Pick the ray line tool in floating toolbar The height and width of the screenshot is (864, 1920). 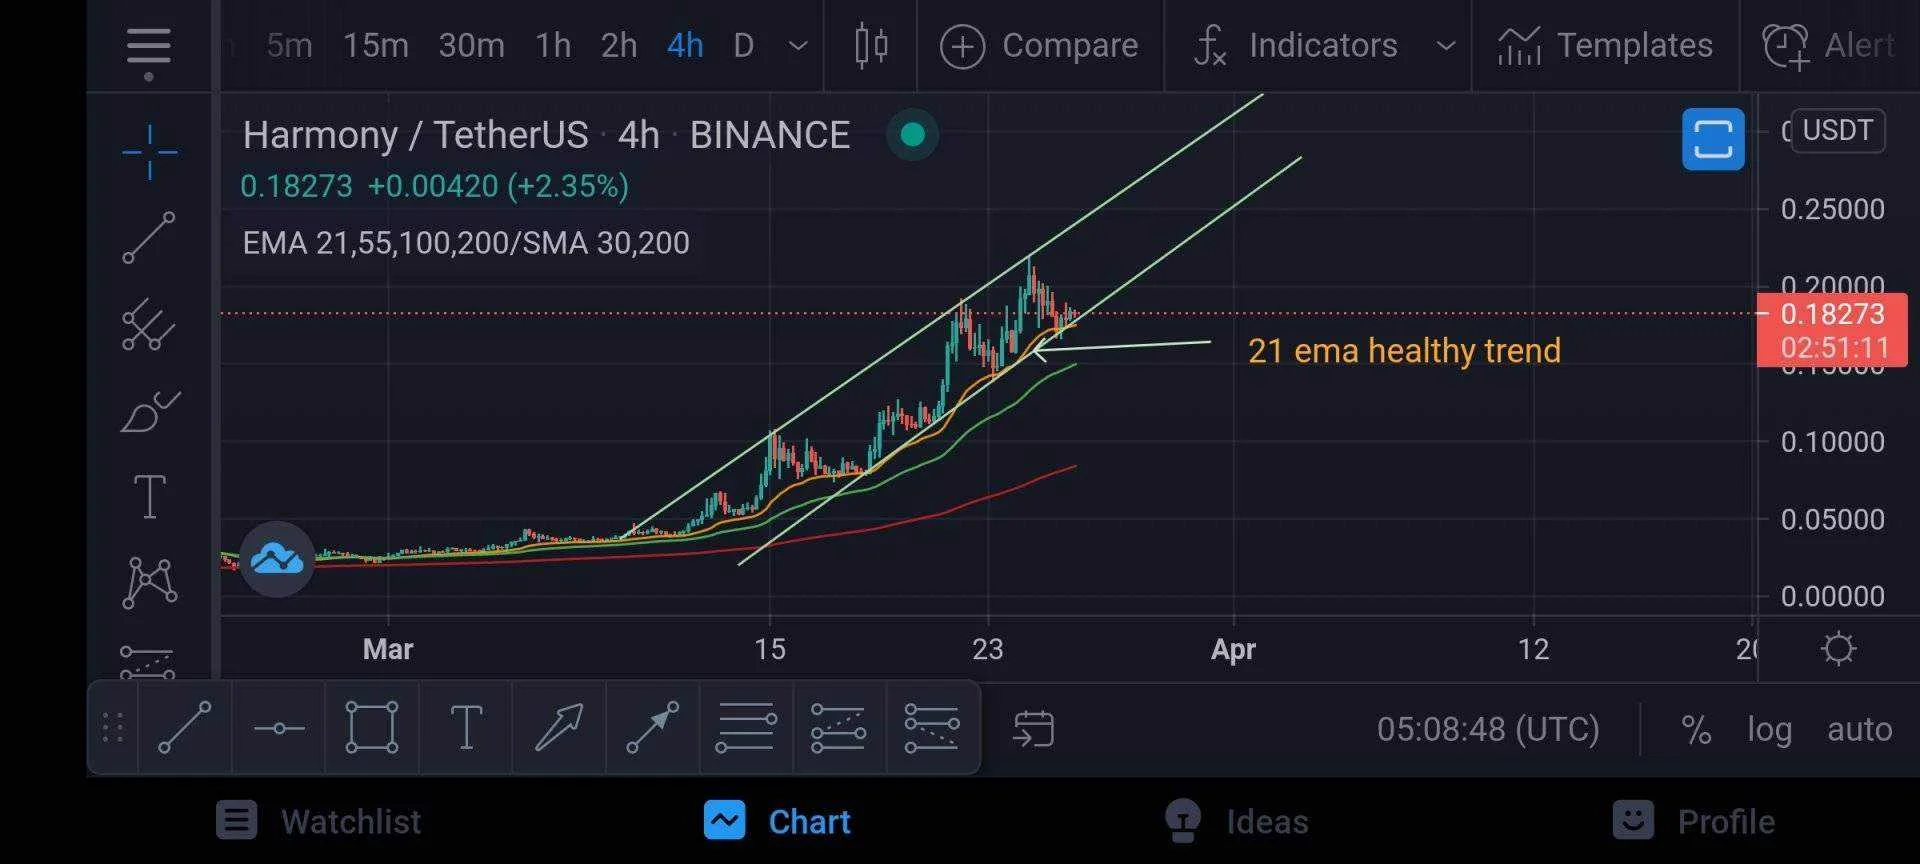[652, 728]
